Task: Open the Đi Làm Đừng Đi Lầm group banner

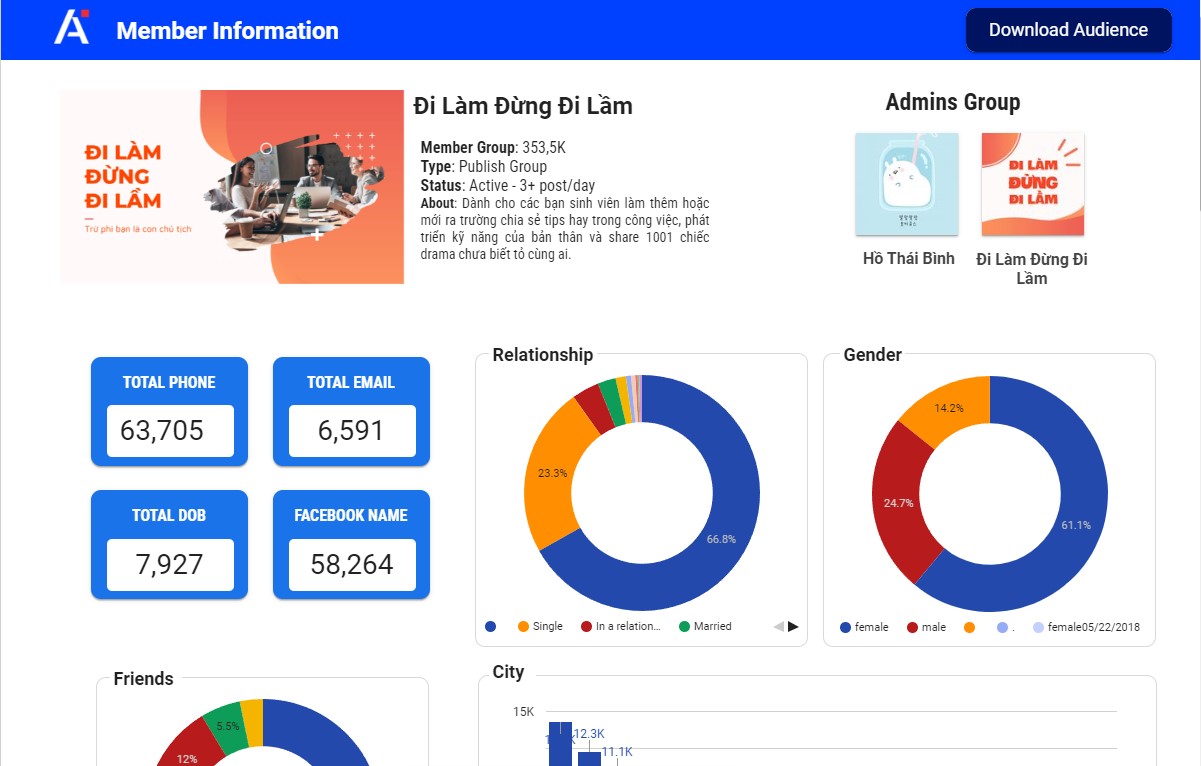Action: (x=232, y=187)
